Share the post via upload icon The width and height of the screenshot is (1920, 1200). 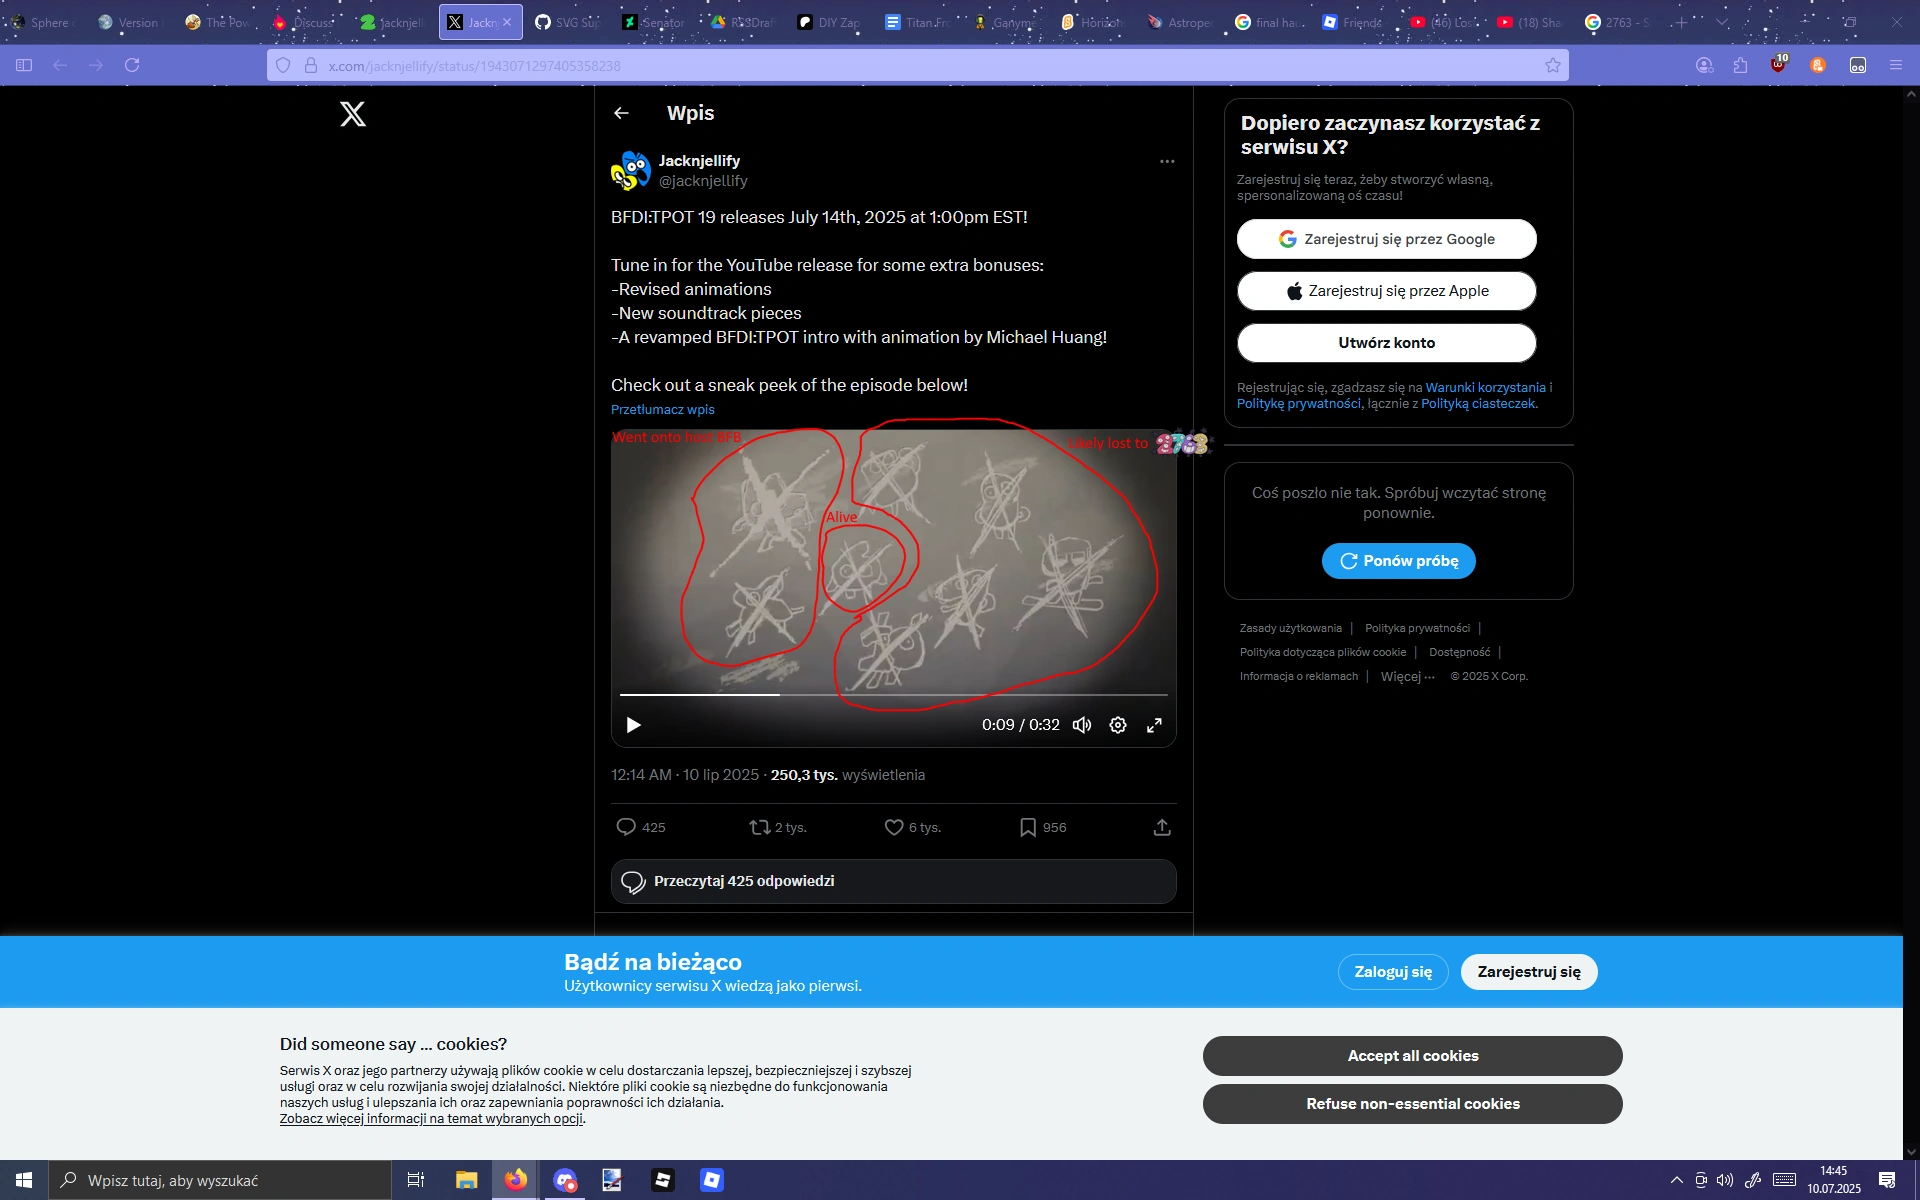[1162, 827]
